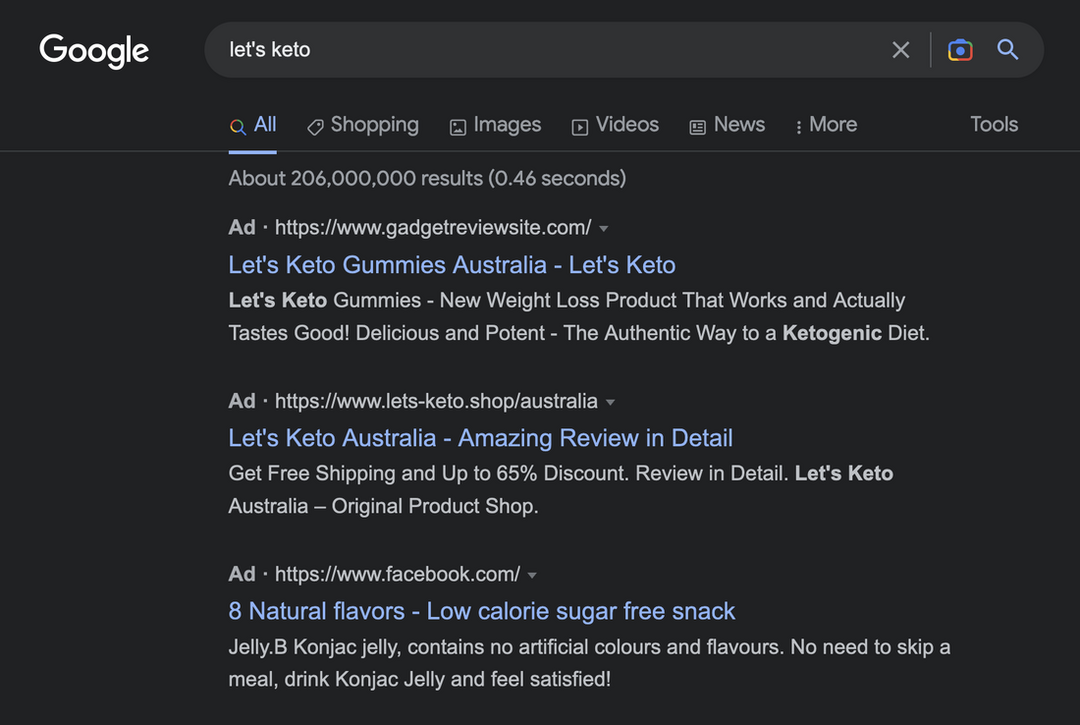Image resolution: width=1080 pixels, height=725 pixels.
Task: Click the News newspaper icon
Action: (x=698, y=127)
